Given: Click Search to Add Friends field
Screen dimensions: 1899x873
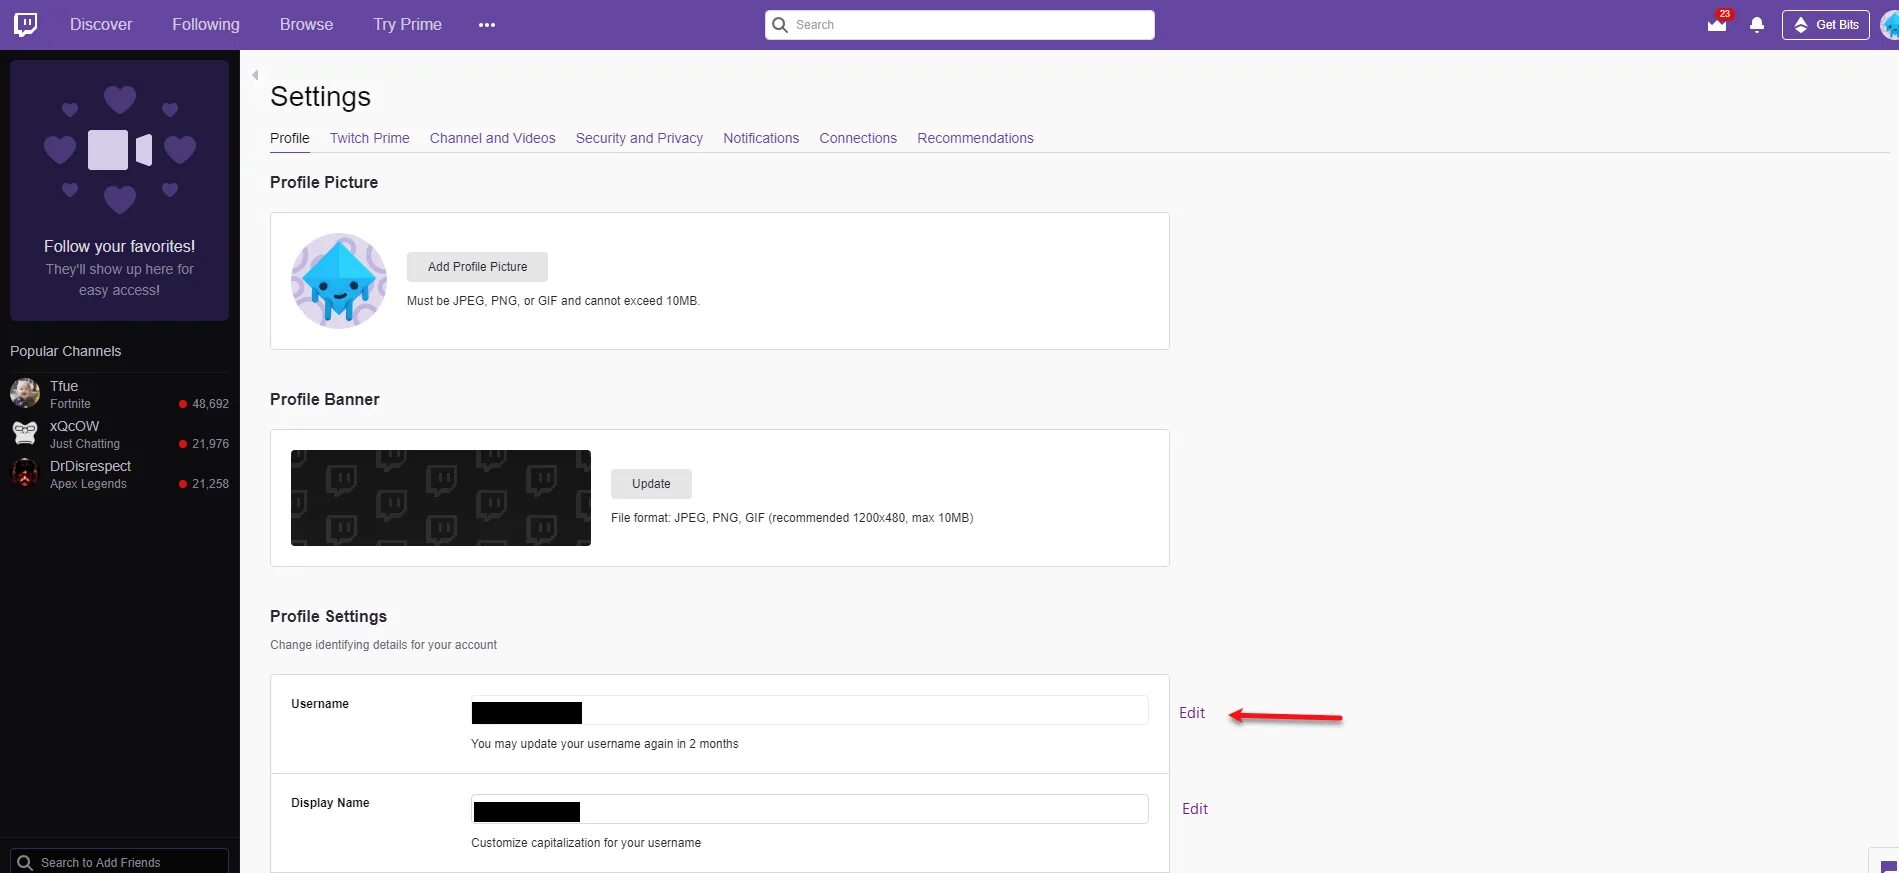Looking at the screenshot, I should (x=119, y=862).
